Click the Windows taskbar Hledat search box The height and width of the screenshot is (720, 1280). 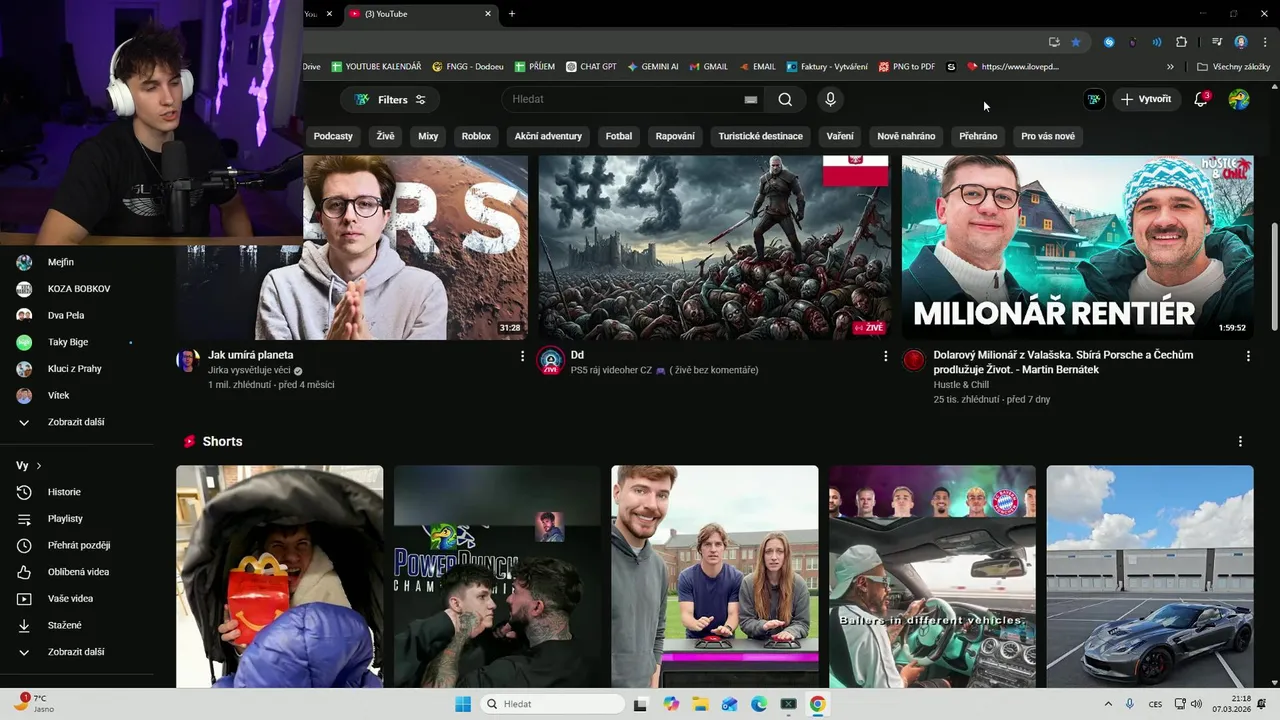pyautogui.click(x=554, y=704)
